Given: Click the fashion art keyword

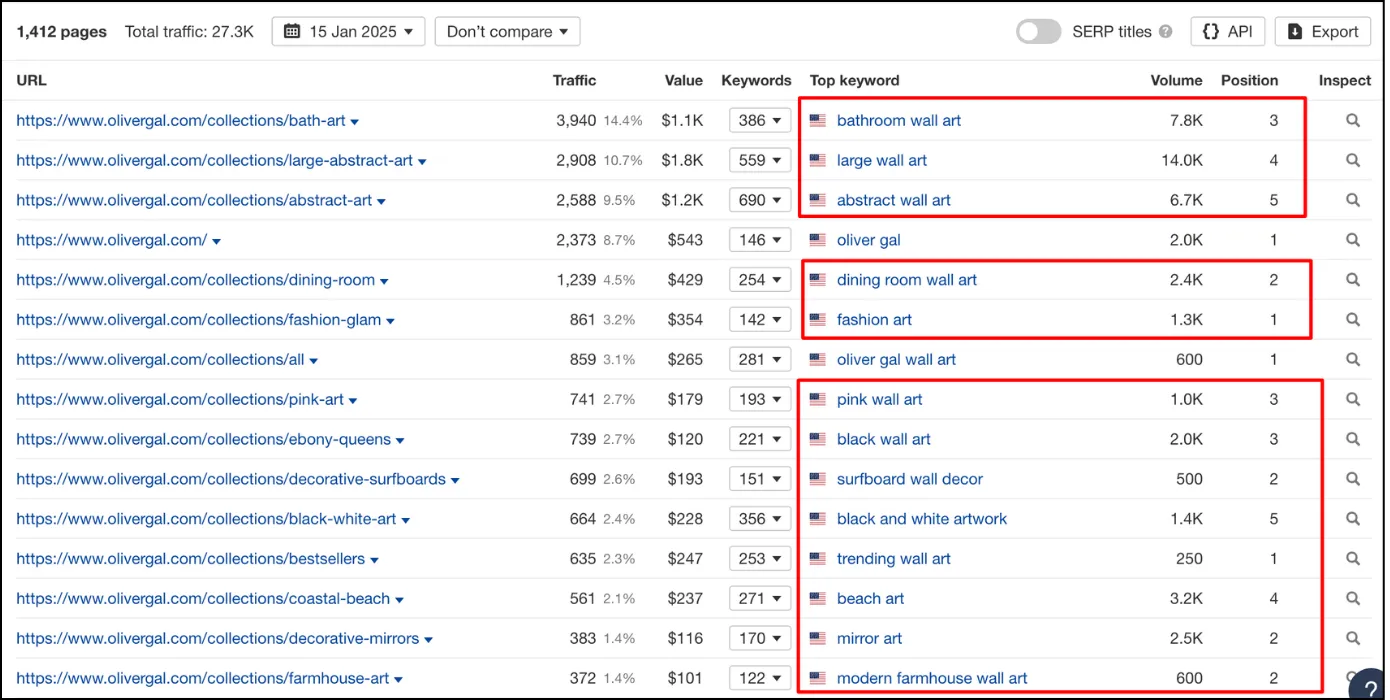Looking at the screenshot, I should [874, 320].
